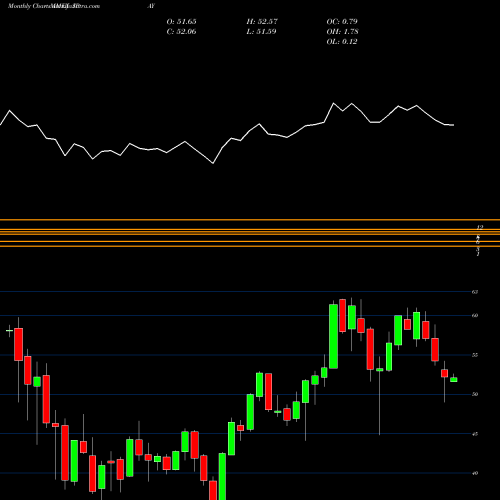
Task: Click the OH: 1.78 reading
Action: tap(342, 31)
